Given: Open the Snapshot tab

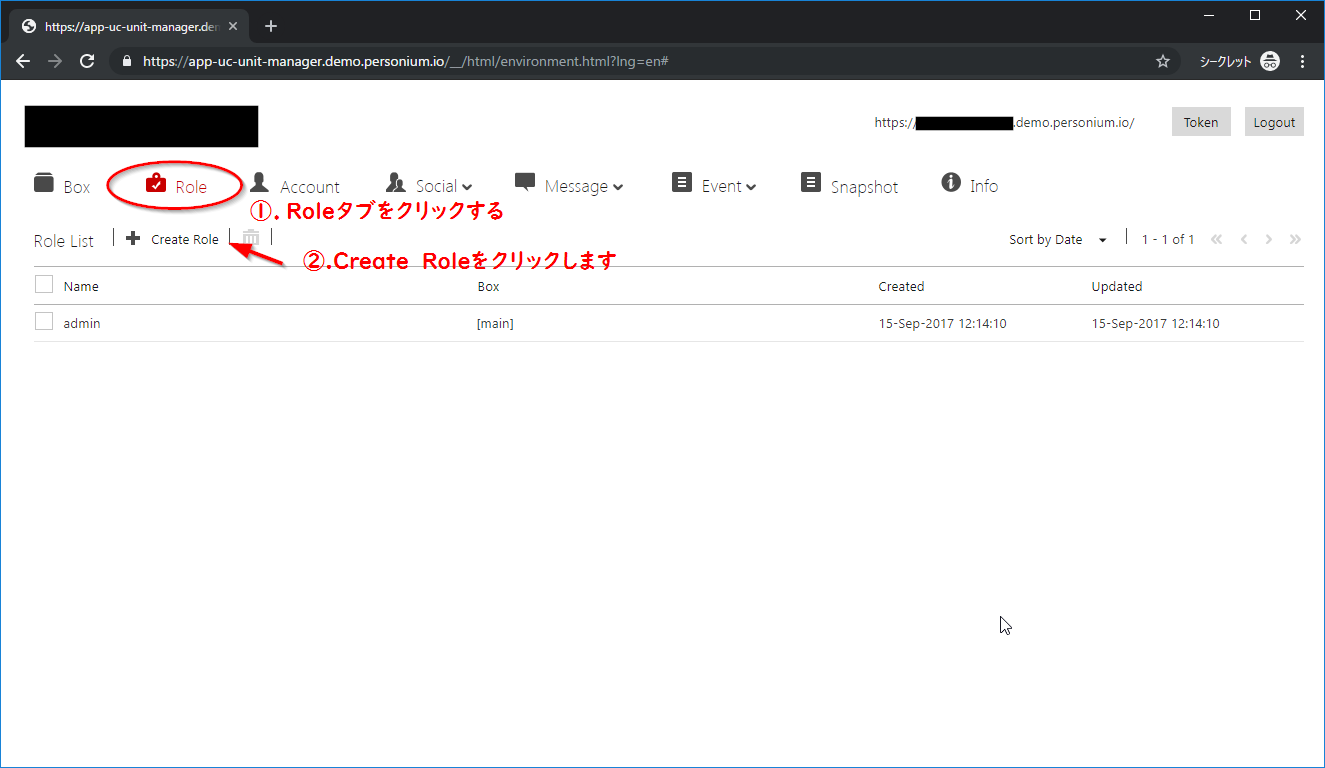Looking at the screenshot, I should click(850, 185).
